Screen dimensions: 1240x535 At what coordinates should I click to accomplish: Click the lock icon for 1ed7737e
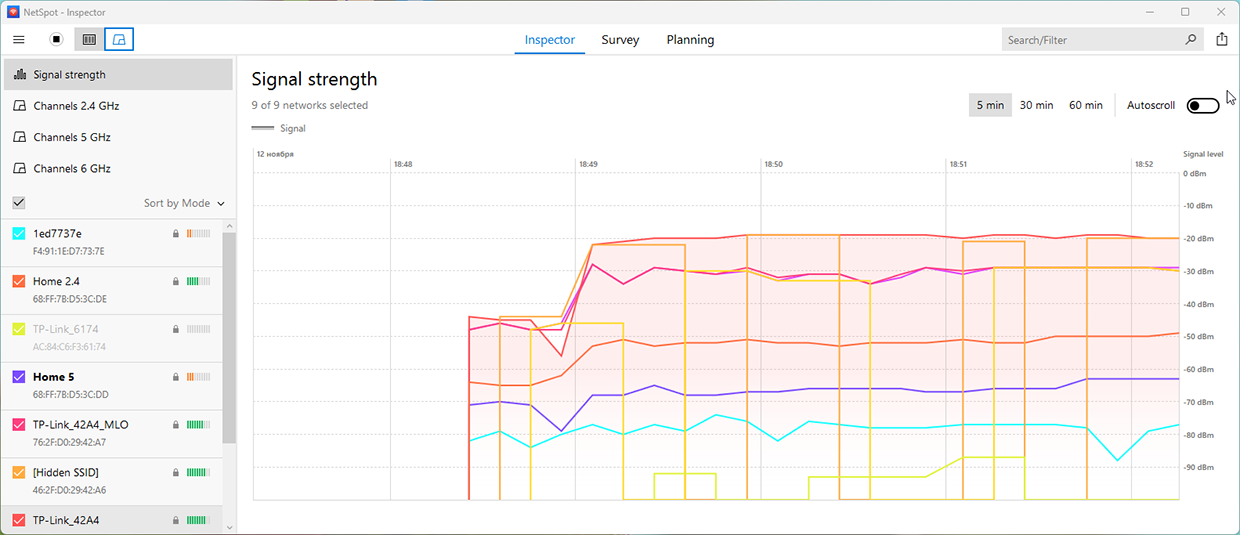[x=176, y=234]
